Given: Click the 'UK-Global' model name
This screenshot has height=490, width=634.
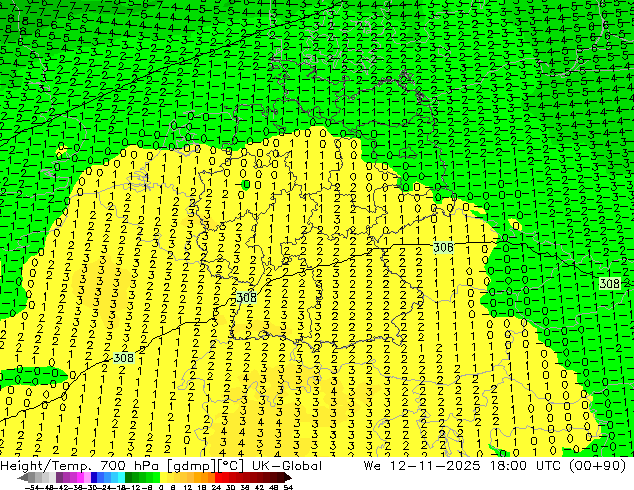Looking at the screenshot, I should tap(287, 466).
